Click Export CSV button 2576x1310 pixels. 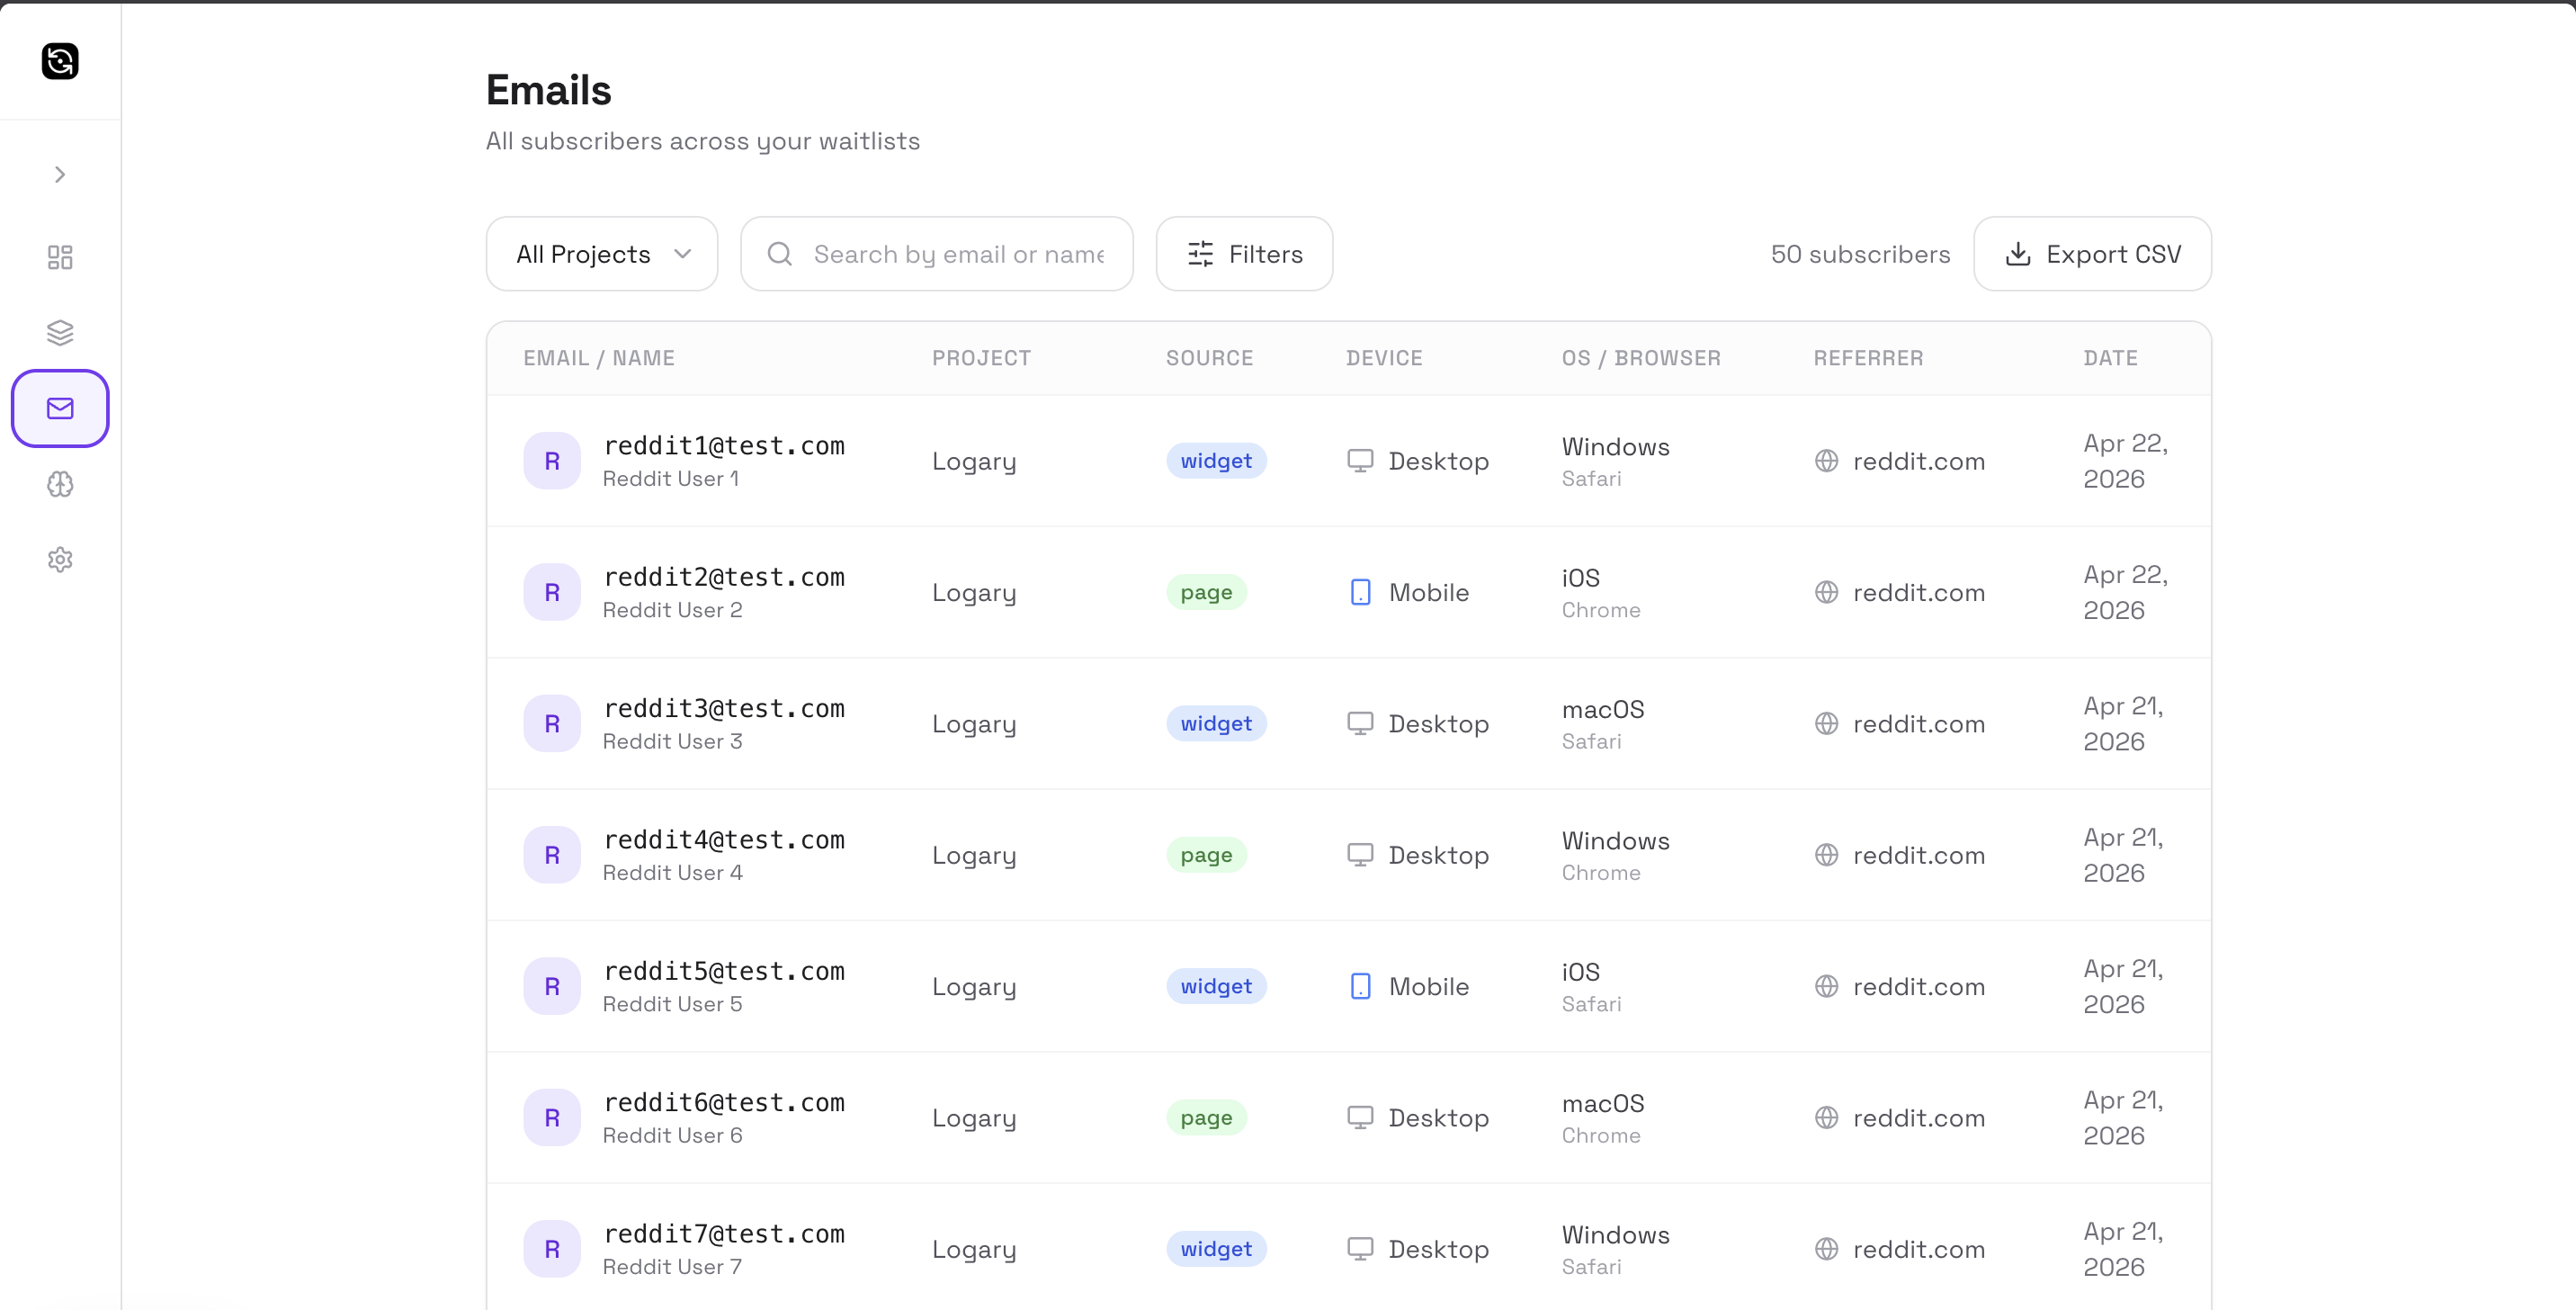pyautogui.click(x=2092, y=254)
